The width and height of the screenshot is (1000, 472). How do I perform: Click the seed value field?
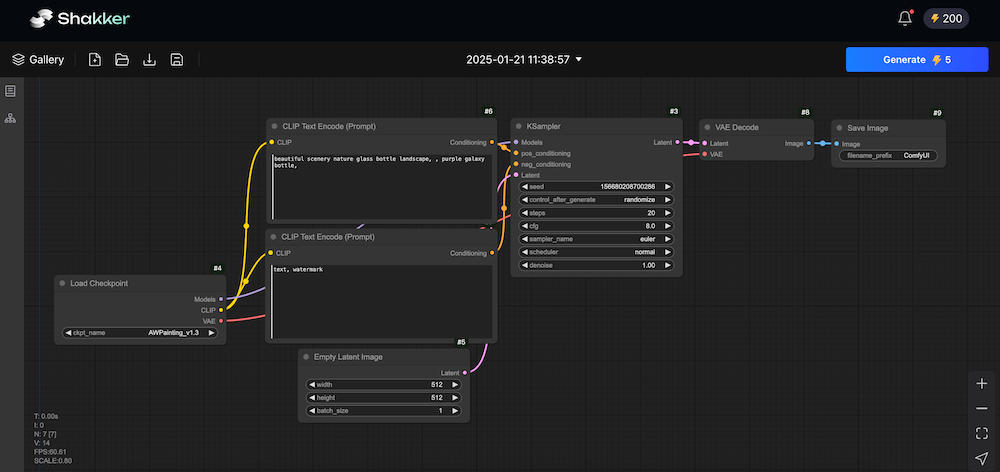coord(596,187)
